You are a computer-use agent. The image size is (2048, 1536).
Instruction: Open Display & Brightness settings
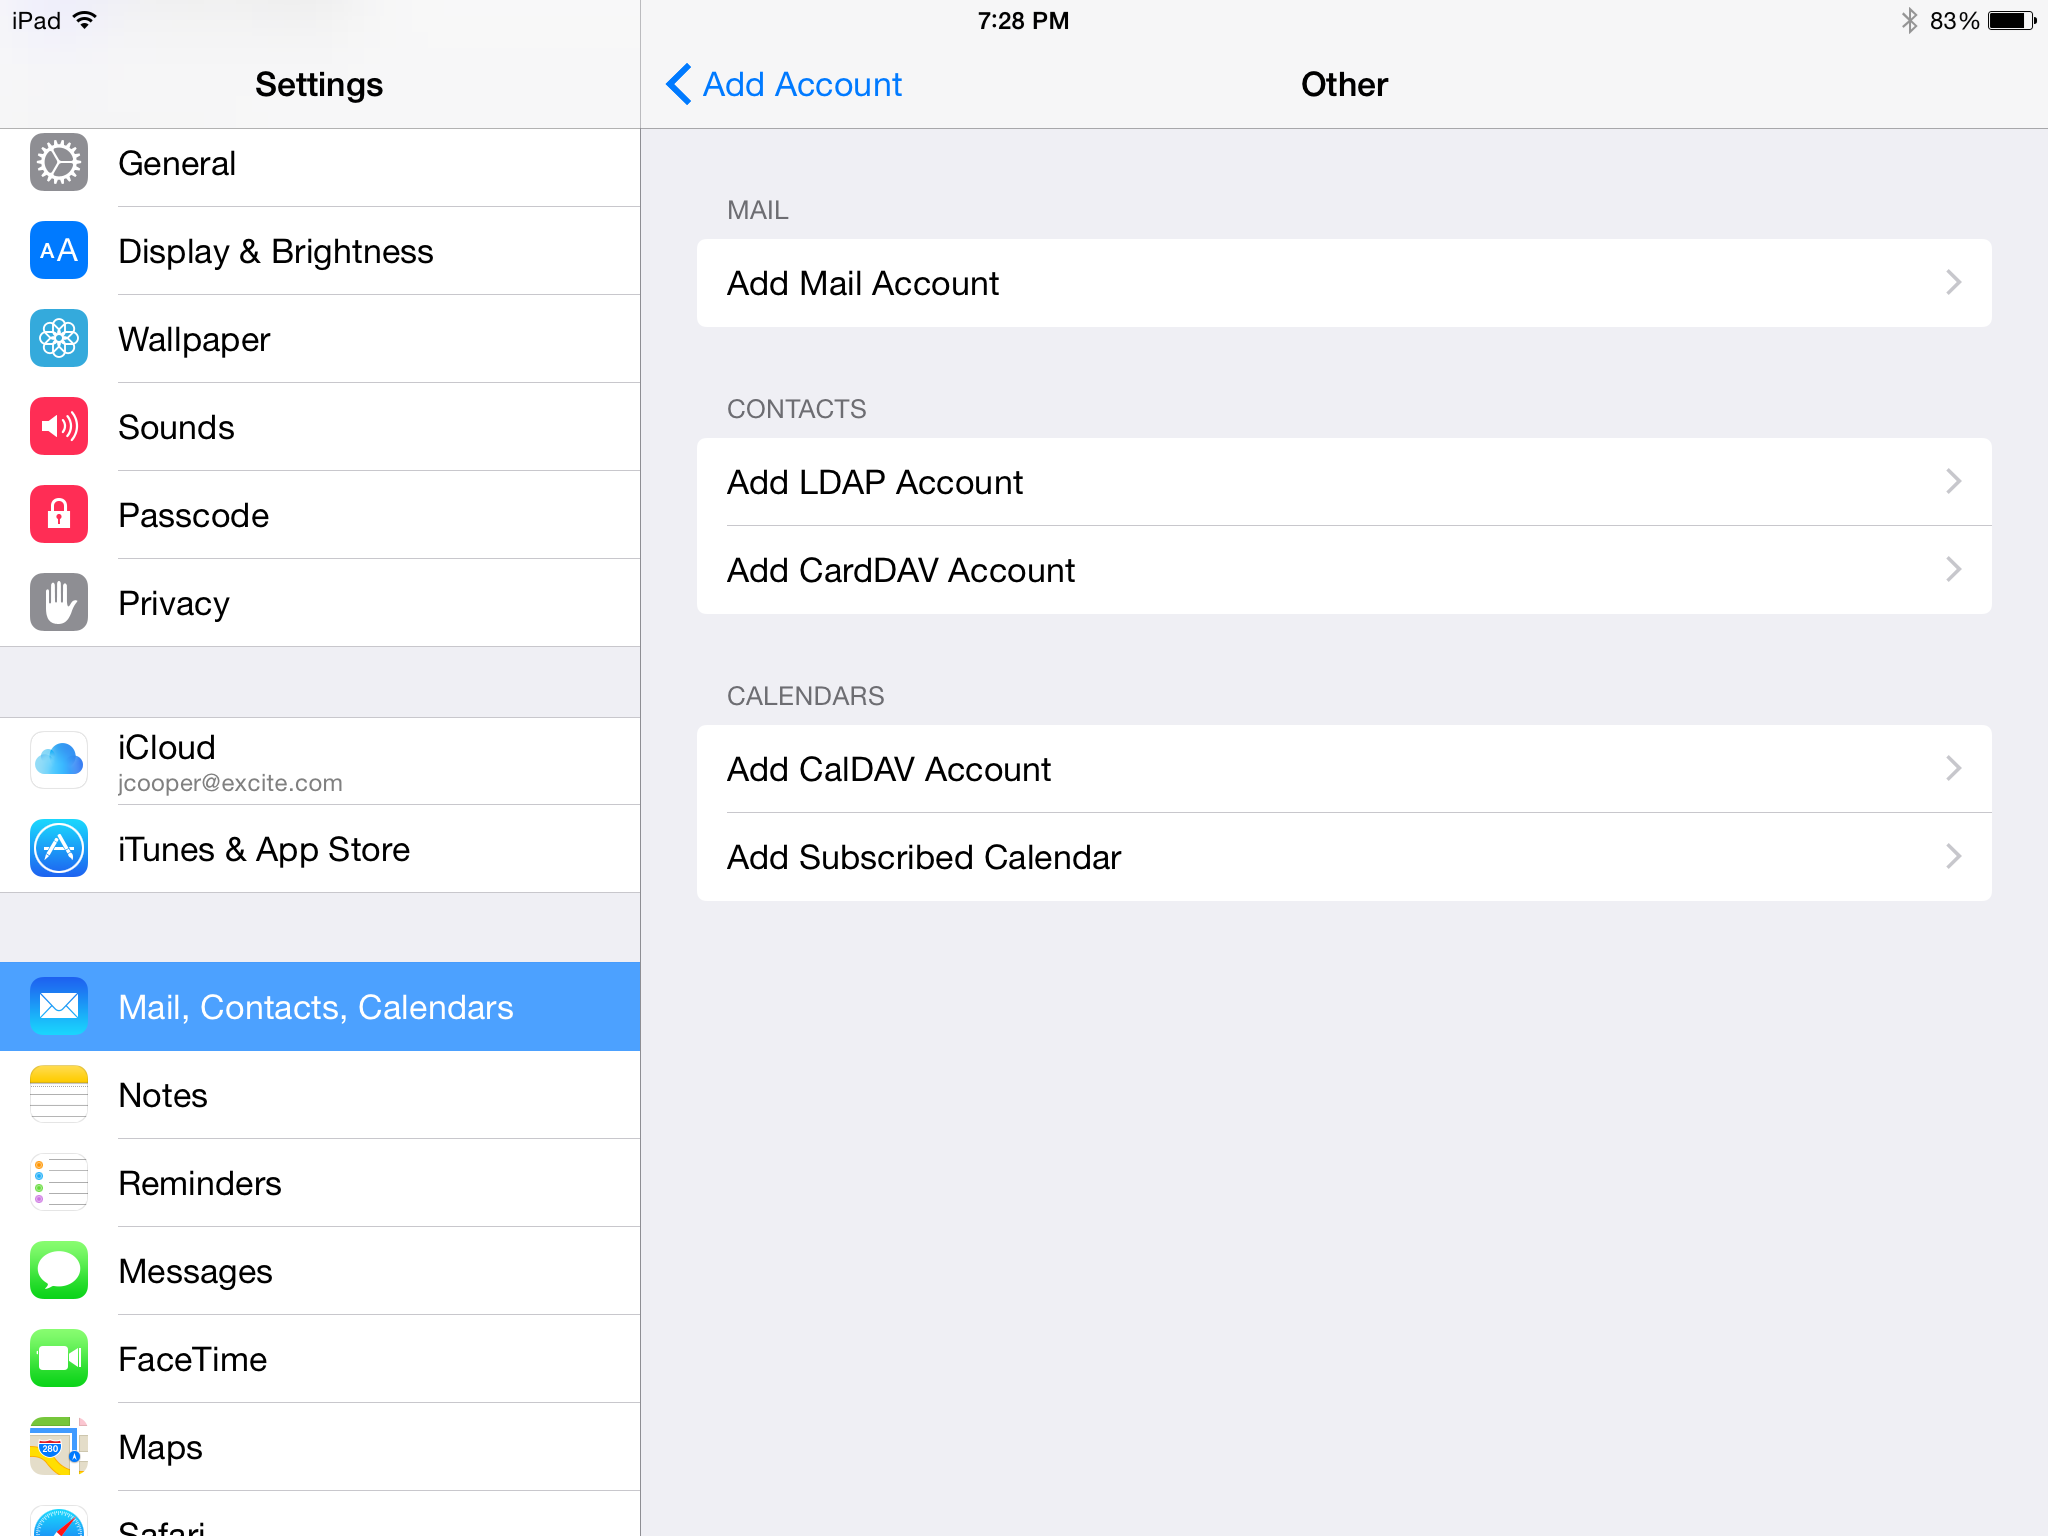320,251
